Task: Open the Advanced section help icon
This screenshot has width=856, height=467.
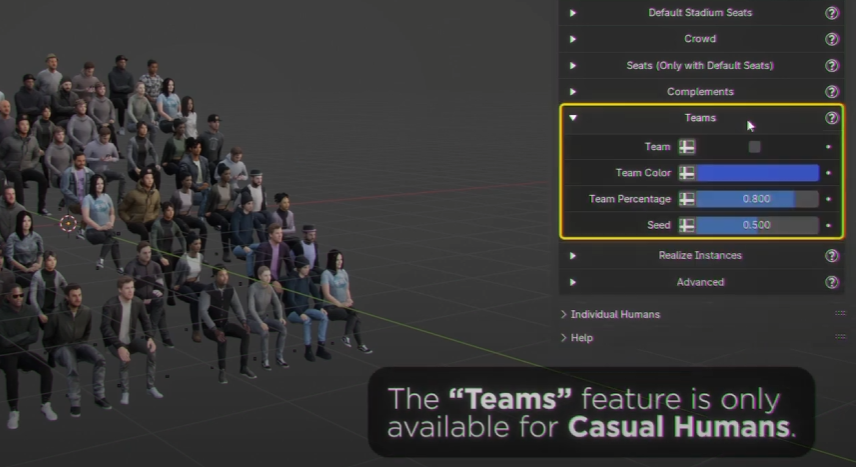Action: 831,282
